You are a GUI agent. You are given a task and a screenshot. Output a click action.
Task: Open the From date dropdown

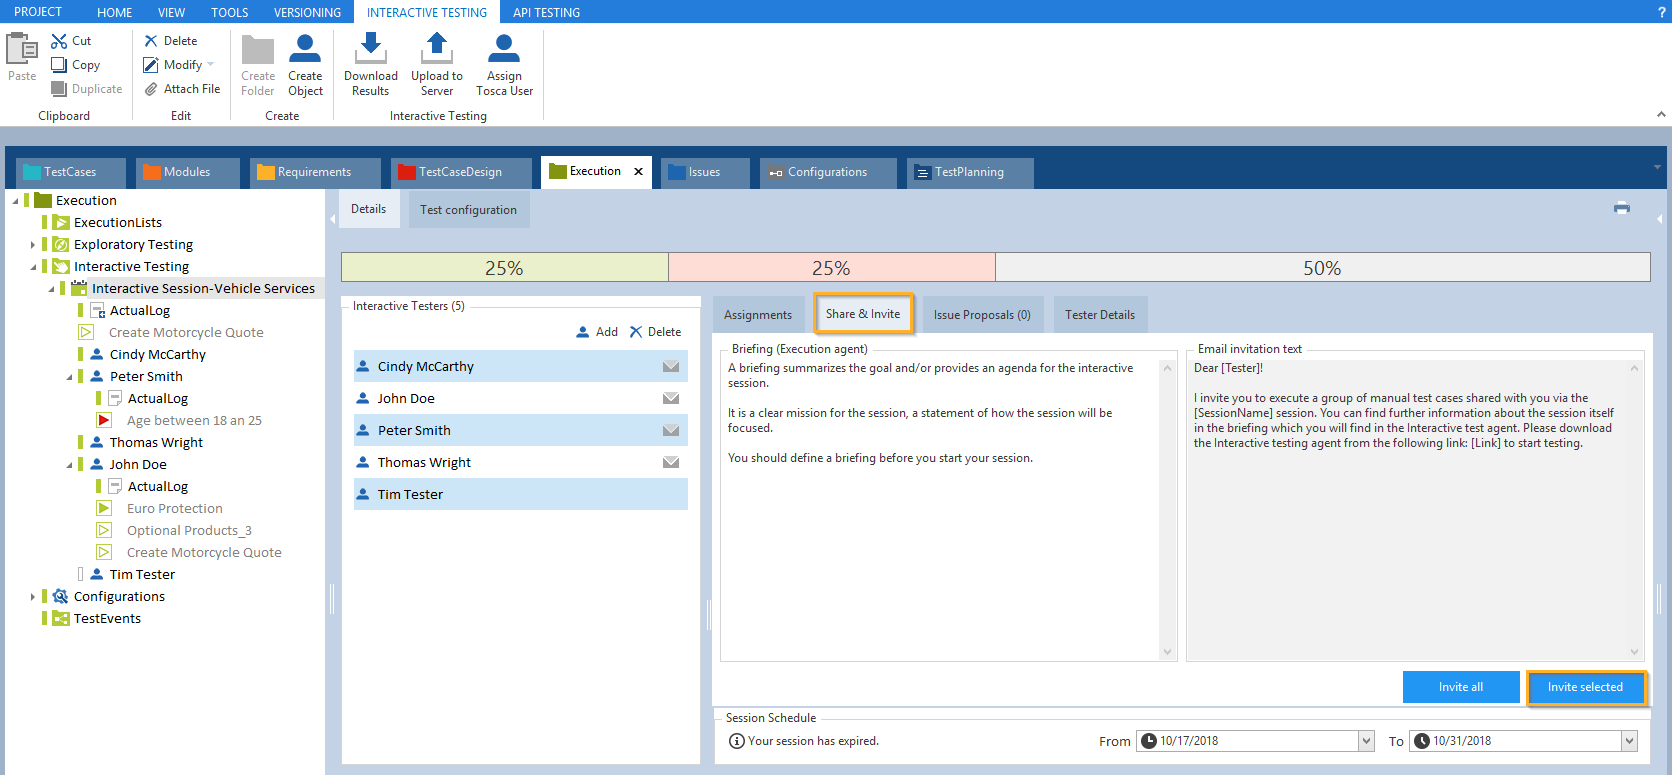(1366, 741)
